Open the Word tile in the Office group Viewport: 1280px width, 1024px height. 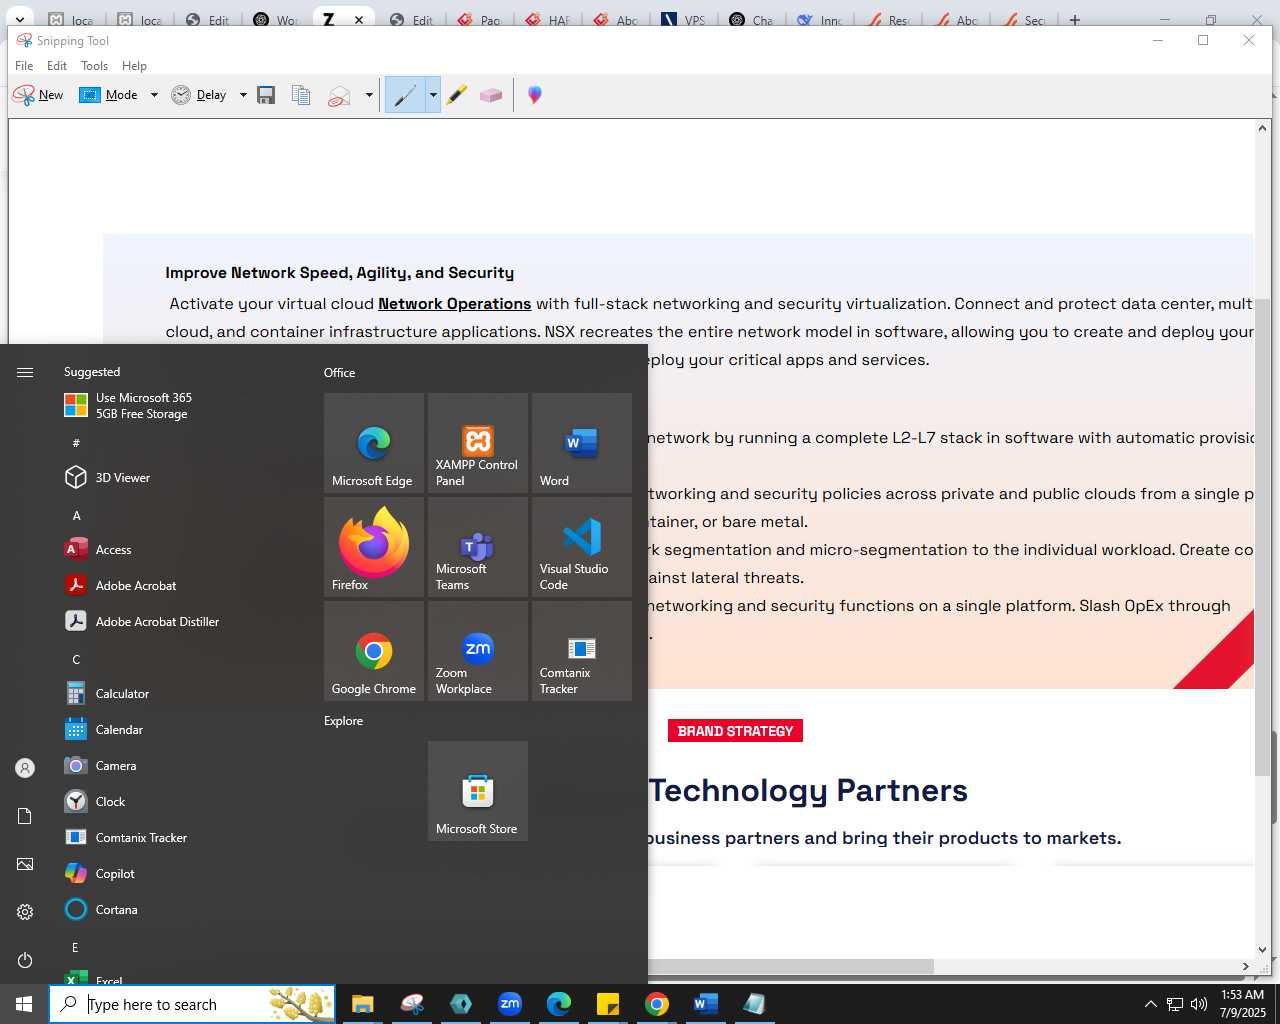tap(582, 443)
